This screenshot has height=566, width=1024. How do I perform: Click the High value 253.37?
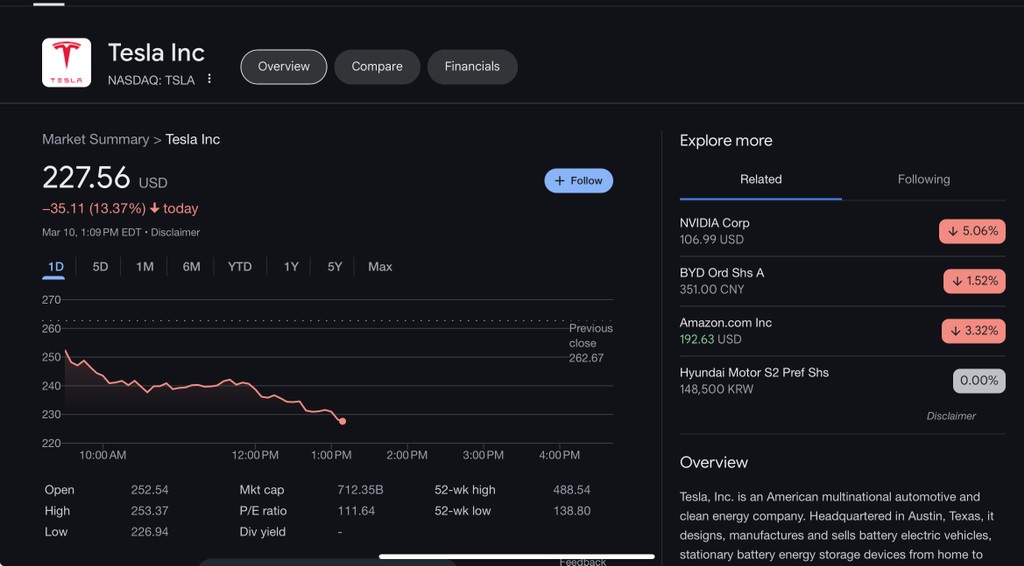click(150, 511)
